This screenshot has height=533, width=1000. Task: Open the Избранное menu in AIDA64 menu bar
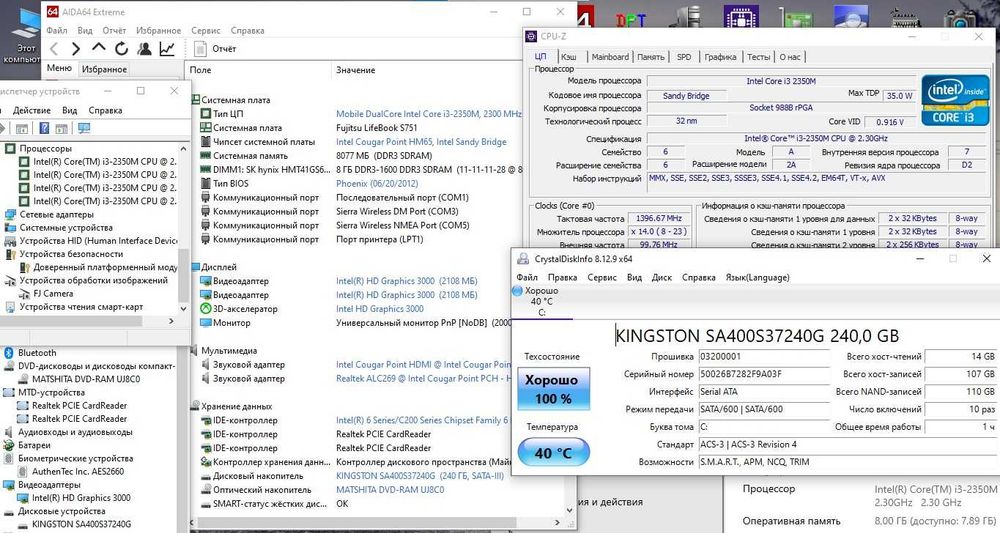tap(158, 30)
